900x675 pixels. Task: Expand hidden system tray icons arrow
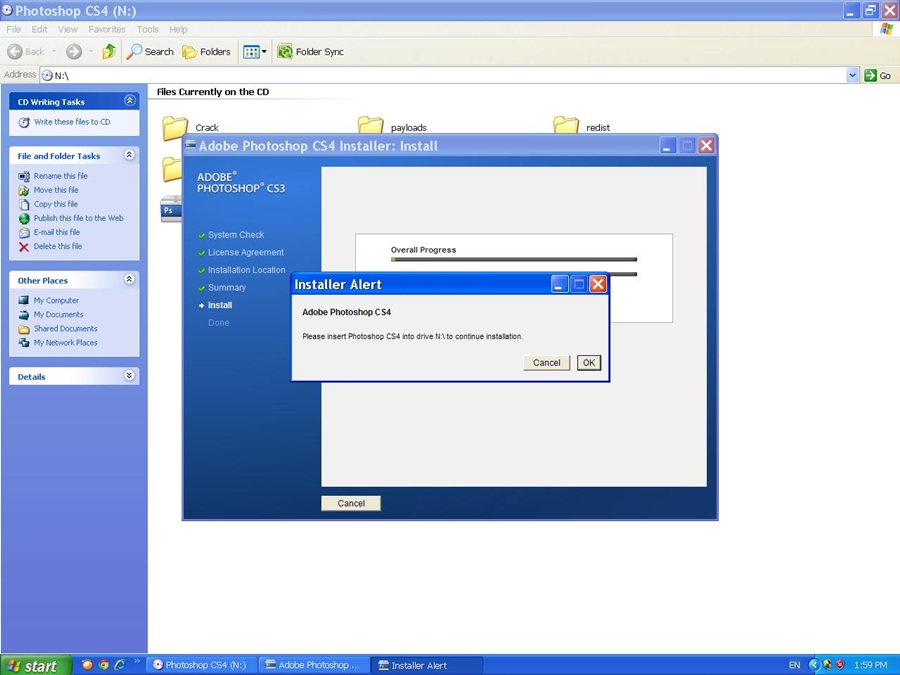coord(814,665)
